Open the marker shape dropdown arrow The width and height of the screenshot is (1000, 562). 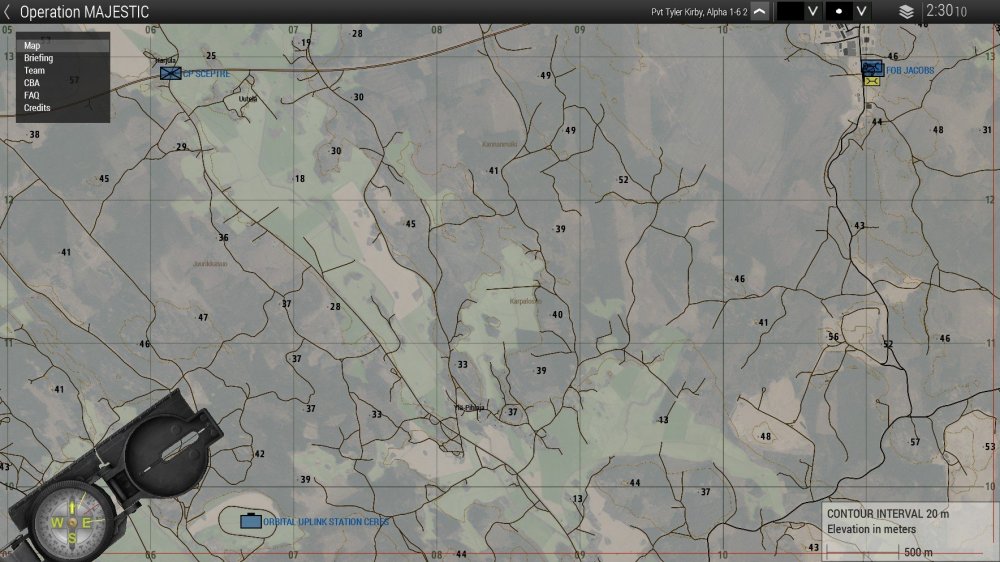863,12
